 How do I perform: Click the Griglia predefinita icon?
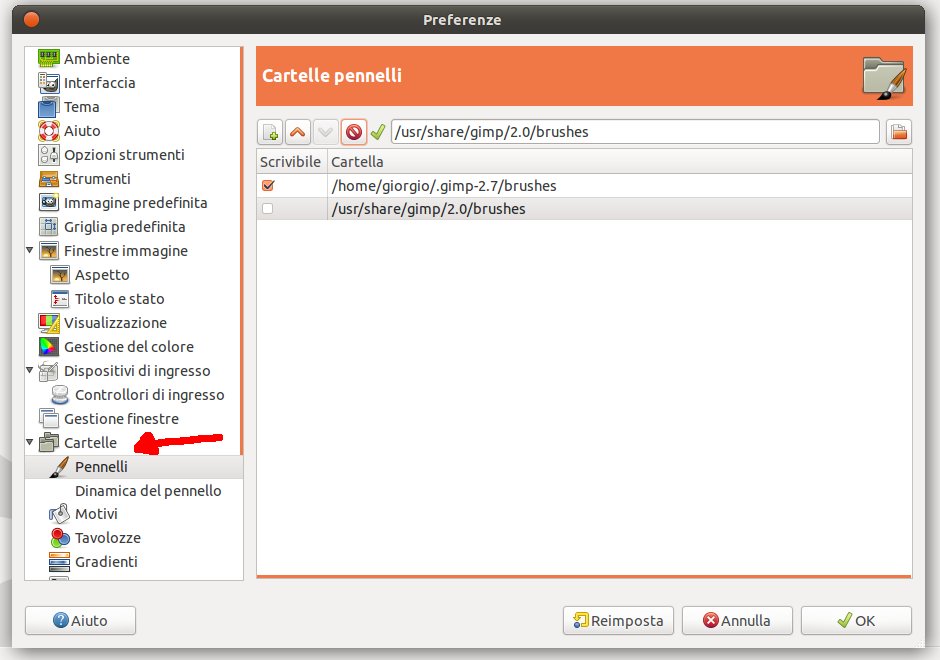[x=49, y=227]
